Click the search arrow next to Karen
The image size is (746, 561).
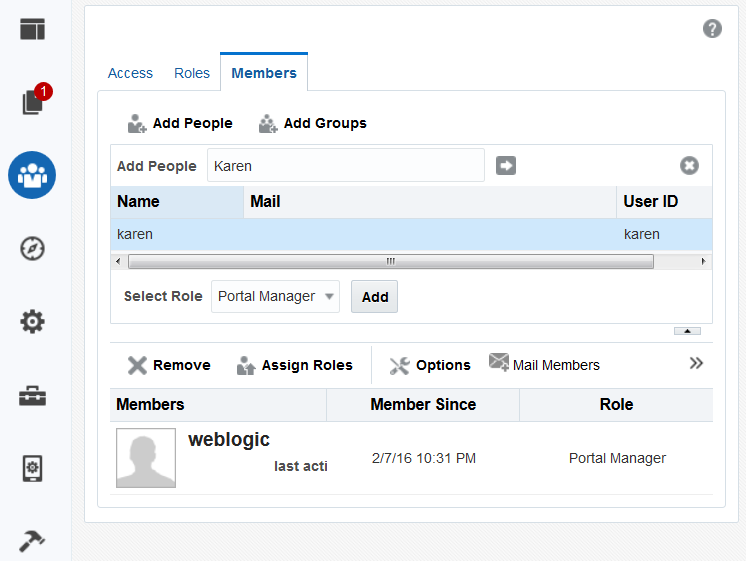click(x=506, y=166)
